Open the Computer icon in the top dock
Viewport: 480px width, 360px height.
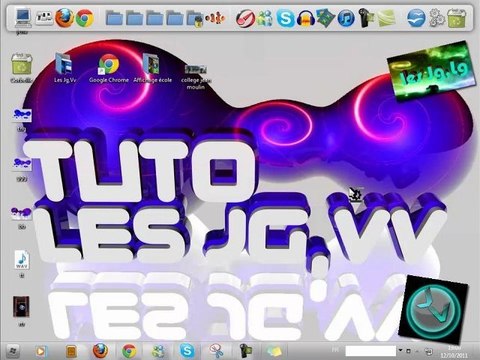pos(23,17)
